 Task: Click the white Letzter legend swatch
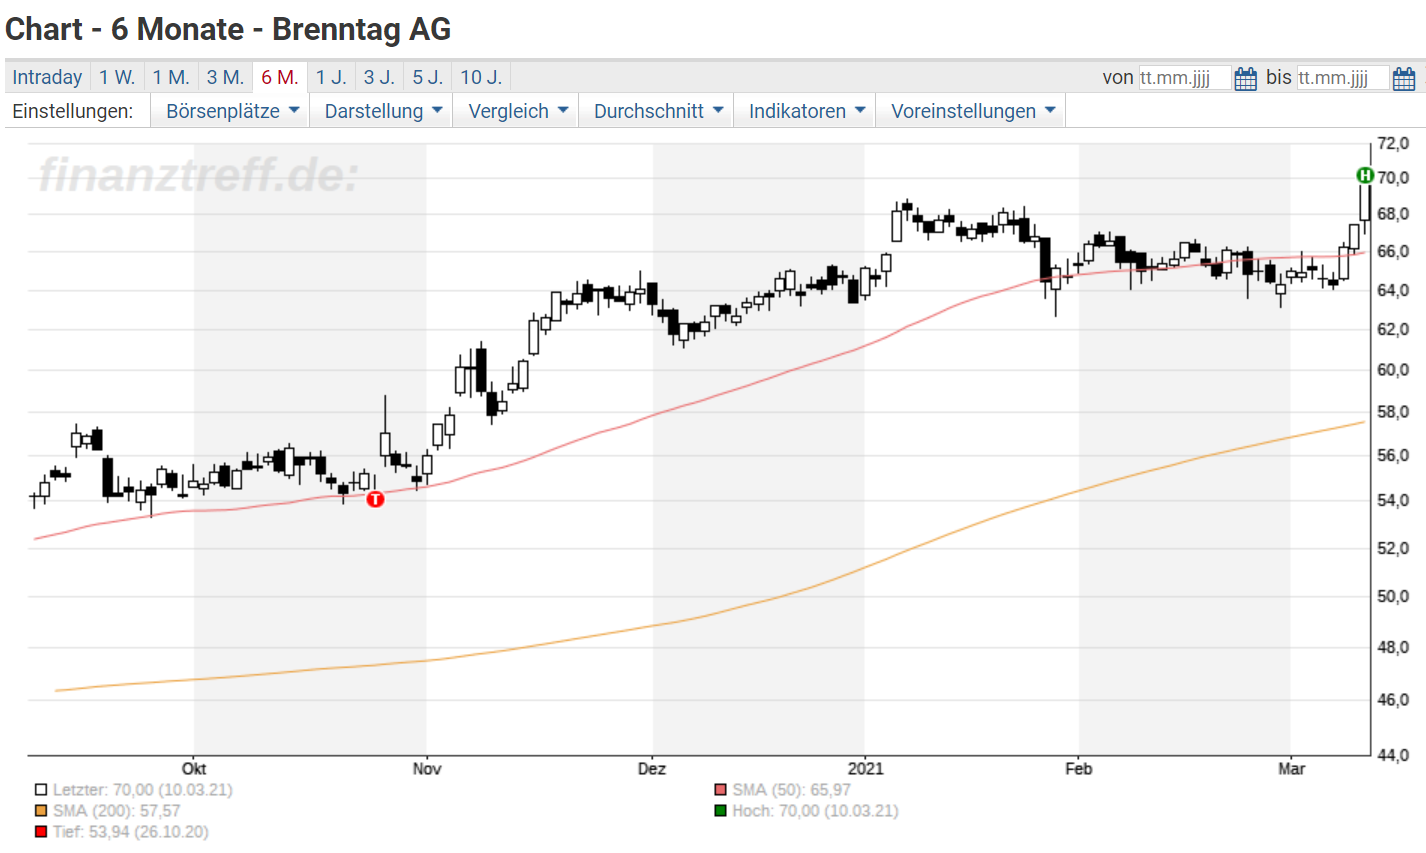click(x=41, y=790)
